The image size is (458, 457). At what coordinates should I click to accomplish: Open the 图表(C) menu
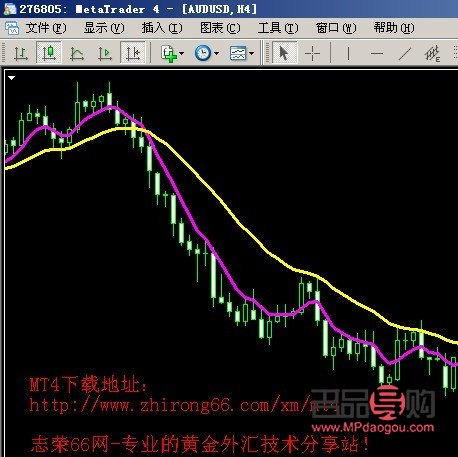coord(220,28)
